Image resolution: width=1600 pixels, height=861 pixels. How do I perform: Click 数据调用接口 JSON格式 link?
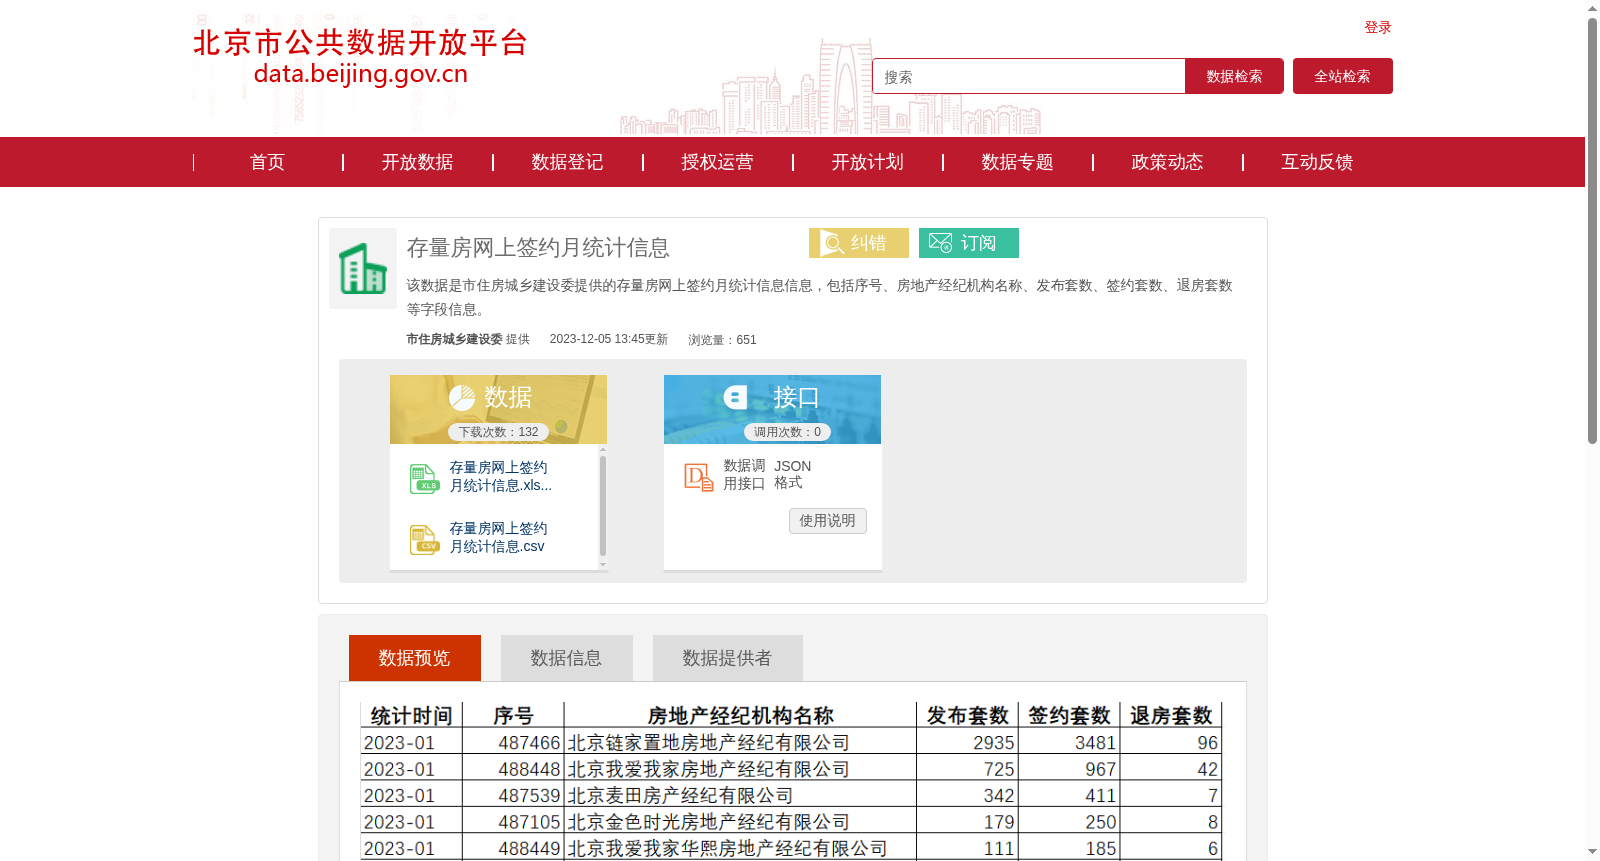[x=767, y=475]
